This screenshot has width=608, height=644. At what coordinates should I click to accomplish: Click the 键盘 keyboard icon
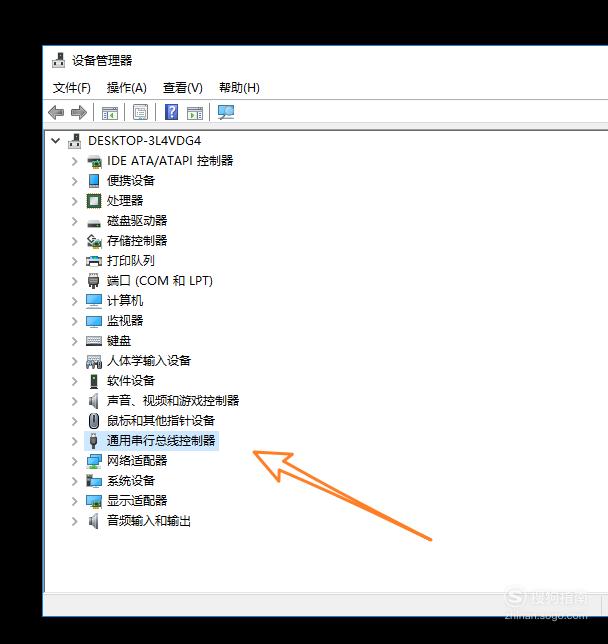(x=94, y=341)
